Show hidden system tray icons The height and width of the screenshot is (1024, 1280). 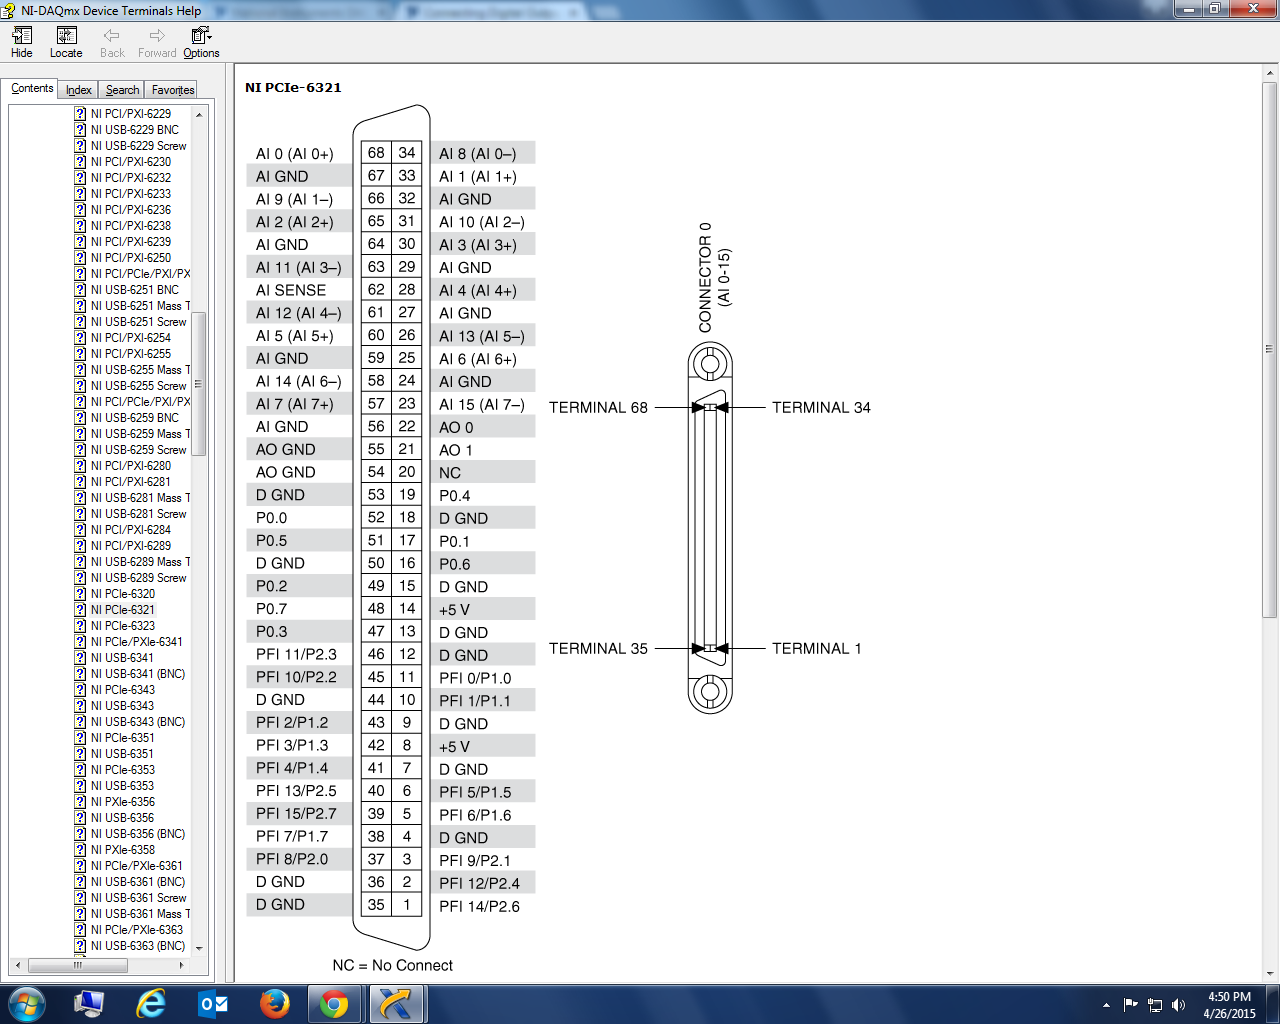(1106, 1005)
